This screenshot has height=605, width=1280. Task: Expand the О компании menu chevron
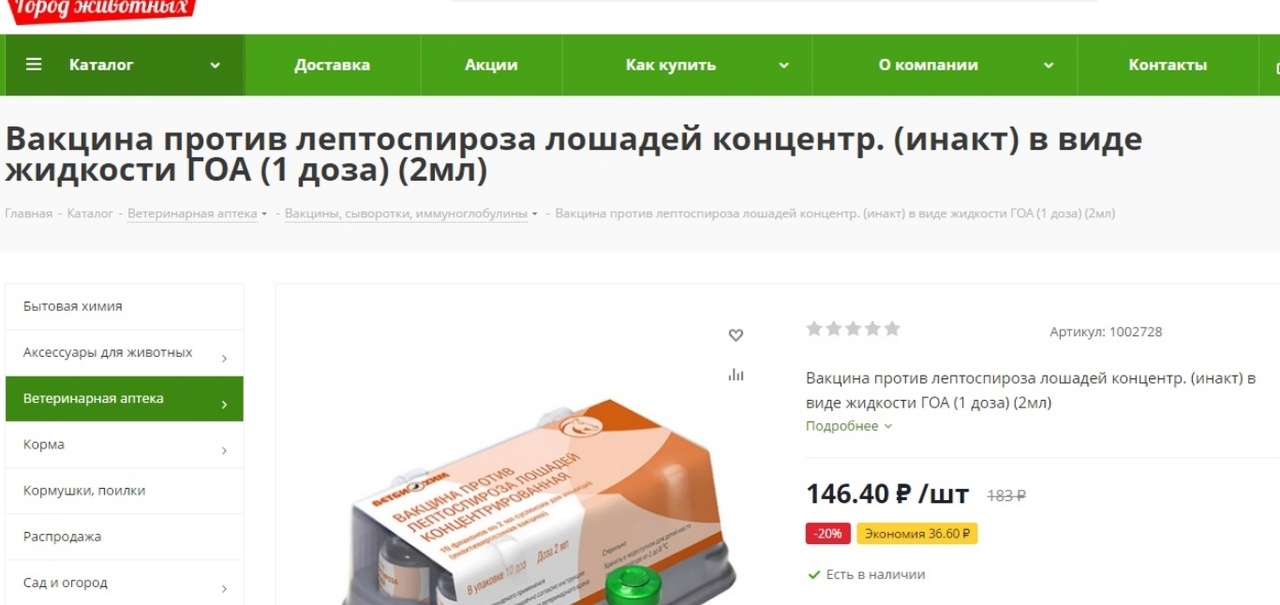point(1048,66)
